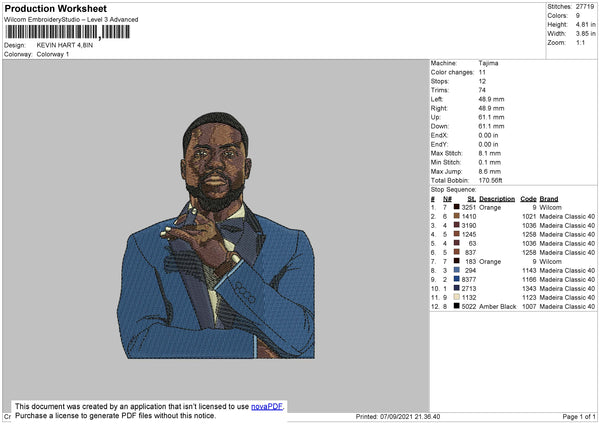
Task: Select the Production Worksheet heading
Action: tap(55, 8)
